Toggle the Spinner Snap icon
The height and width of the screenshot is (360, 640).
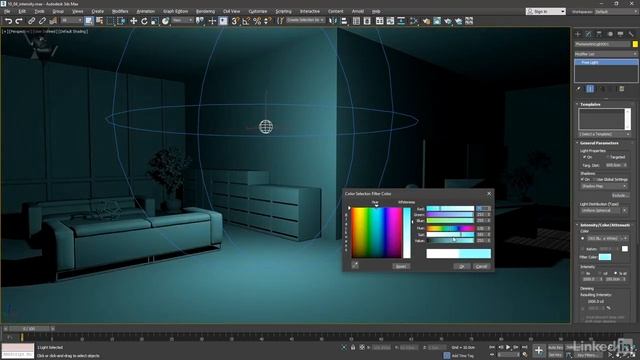click(x=268, y=21)
